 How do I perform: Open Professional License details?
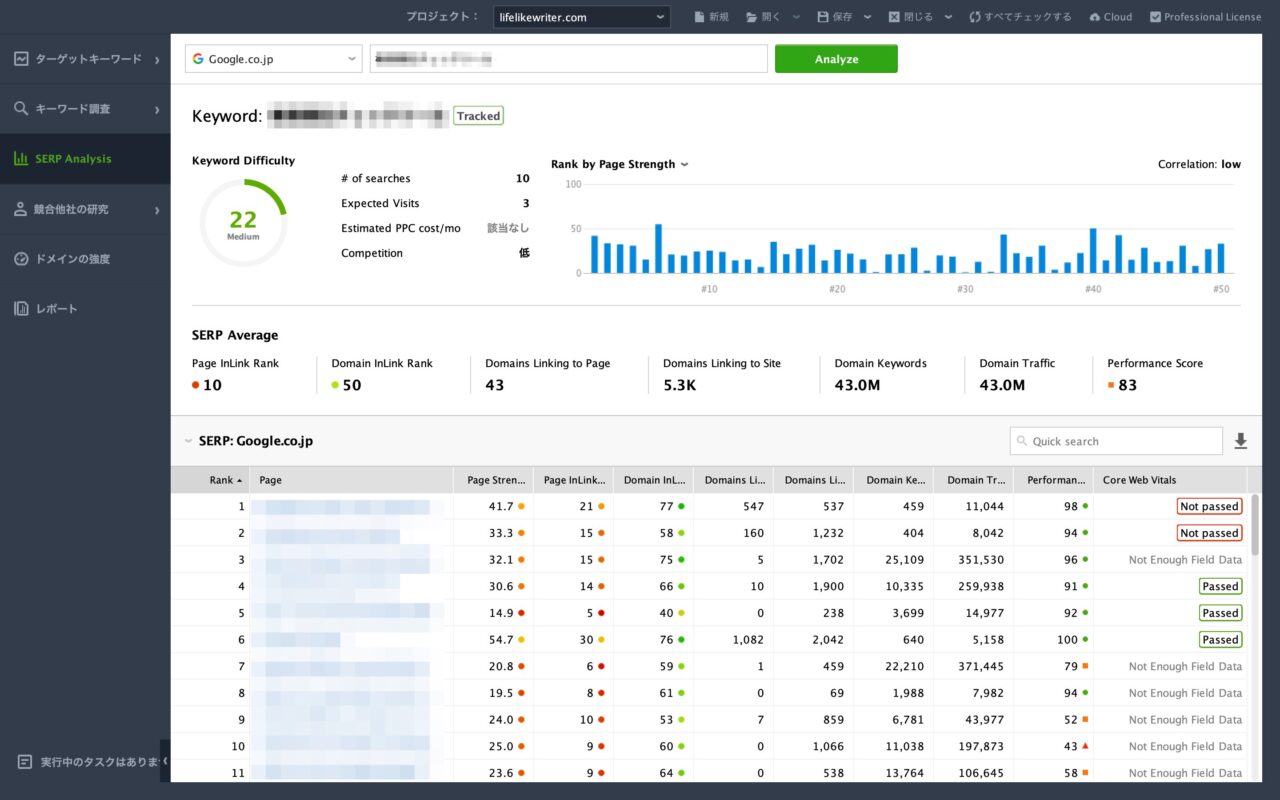click(1205, 16)
